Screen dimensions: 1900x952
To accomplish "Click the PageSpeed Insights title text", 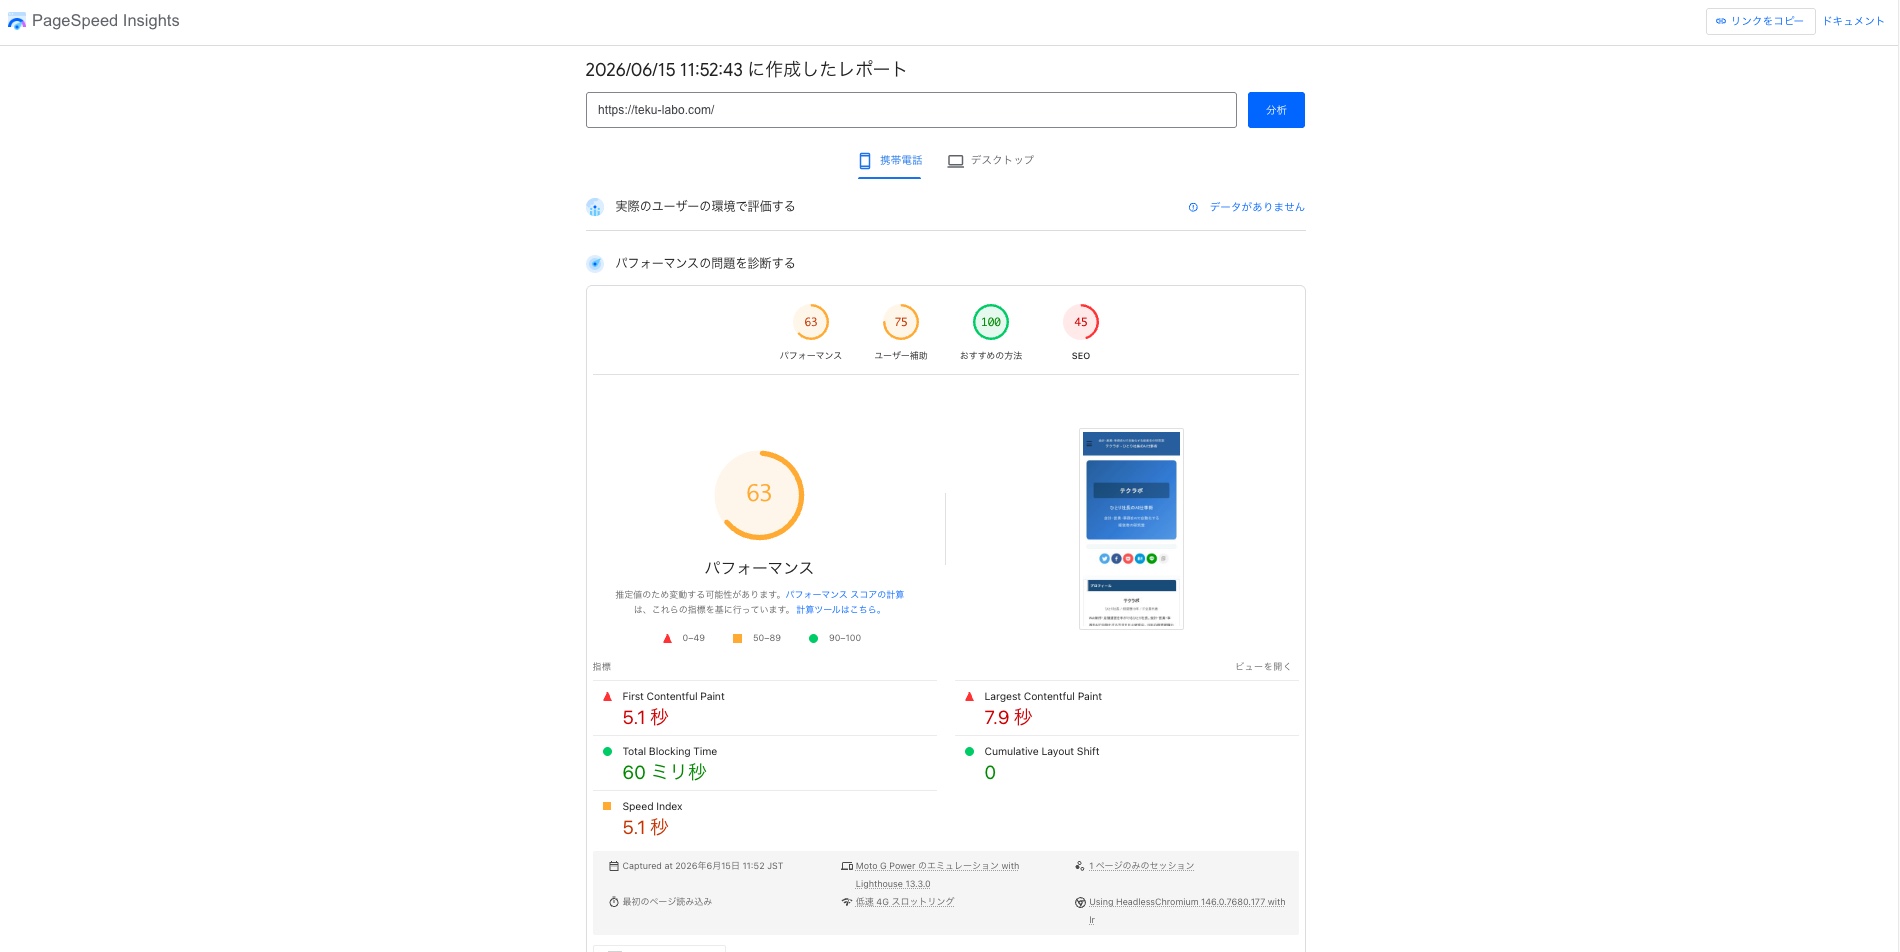I will click(106, 21).
